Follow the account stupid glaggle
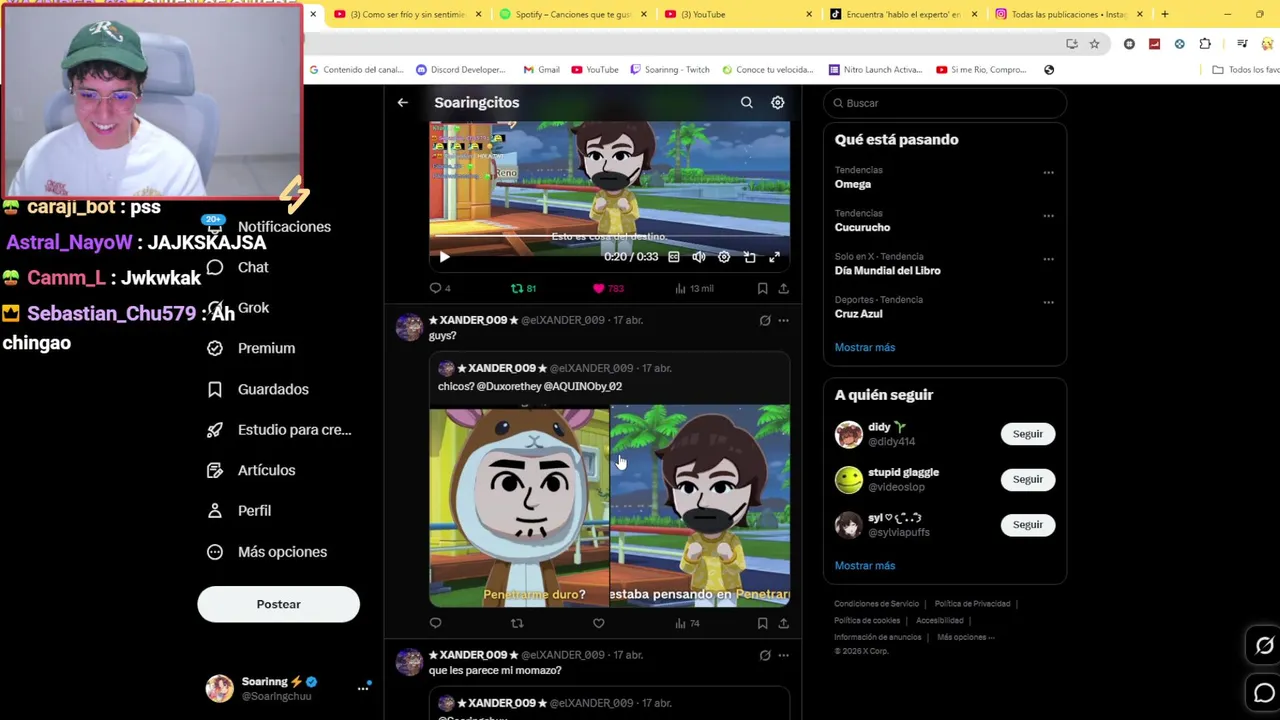Image resolution: width=1280 pixels, height=720 pixels. pyautogui.click(x=1027, y=479)
